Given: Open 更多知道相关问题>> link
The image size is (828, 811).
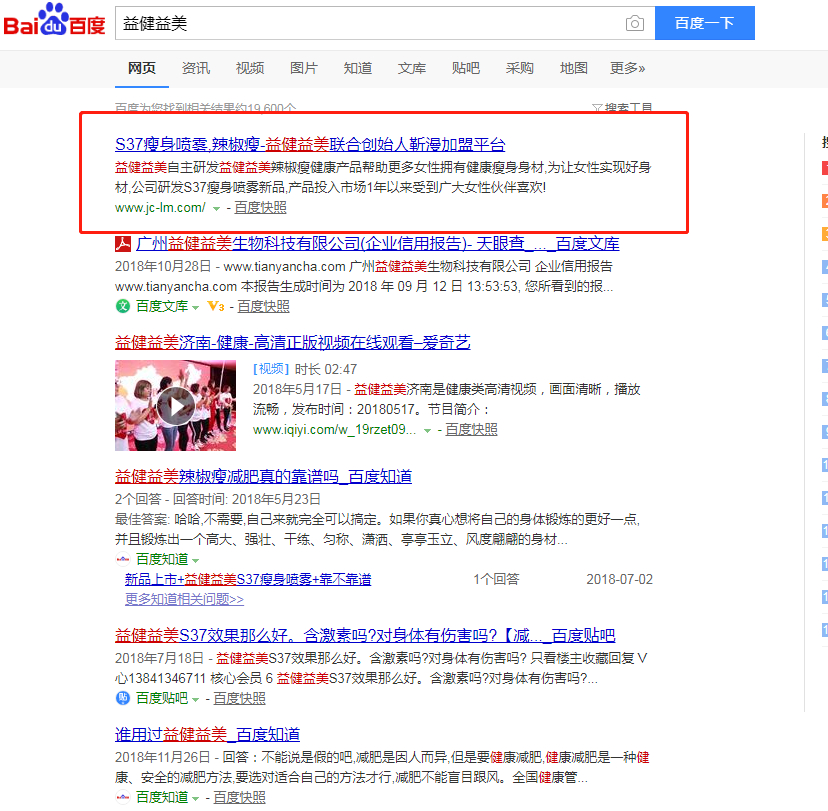Looking at the screenshot, I should pos(184,599).
